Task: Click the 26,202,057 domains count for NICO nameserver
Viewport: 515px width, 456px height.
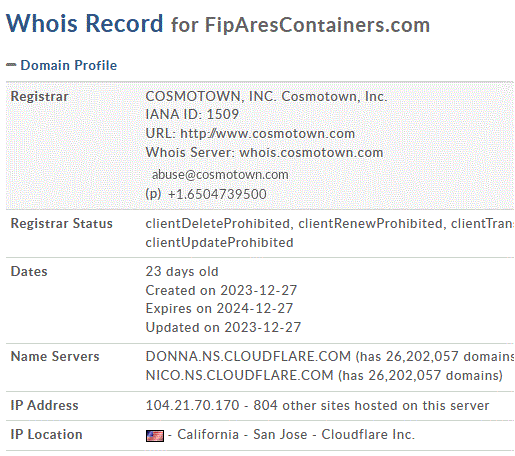Action: tap(404, 376)
